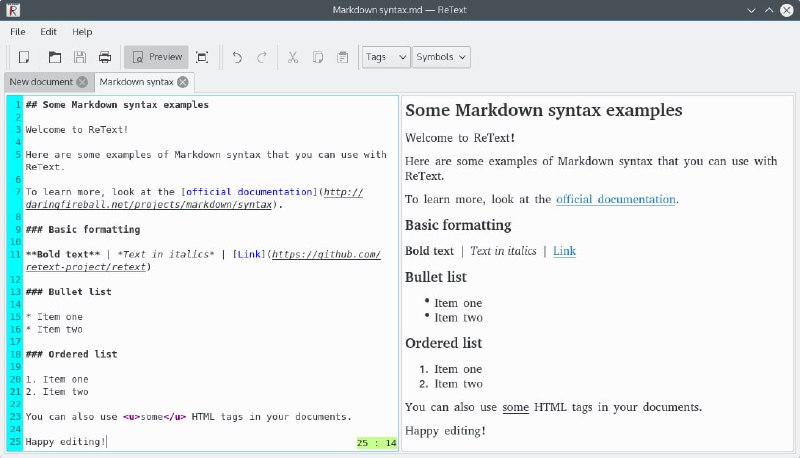
Task: Save the document with the floppy icon
Action: point(80,57)
